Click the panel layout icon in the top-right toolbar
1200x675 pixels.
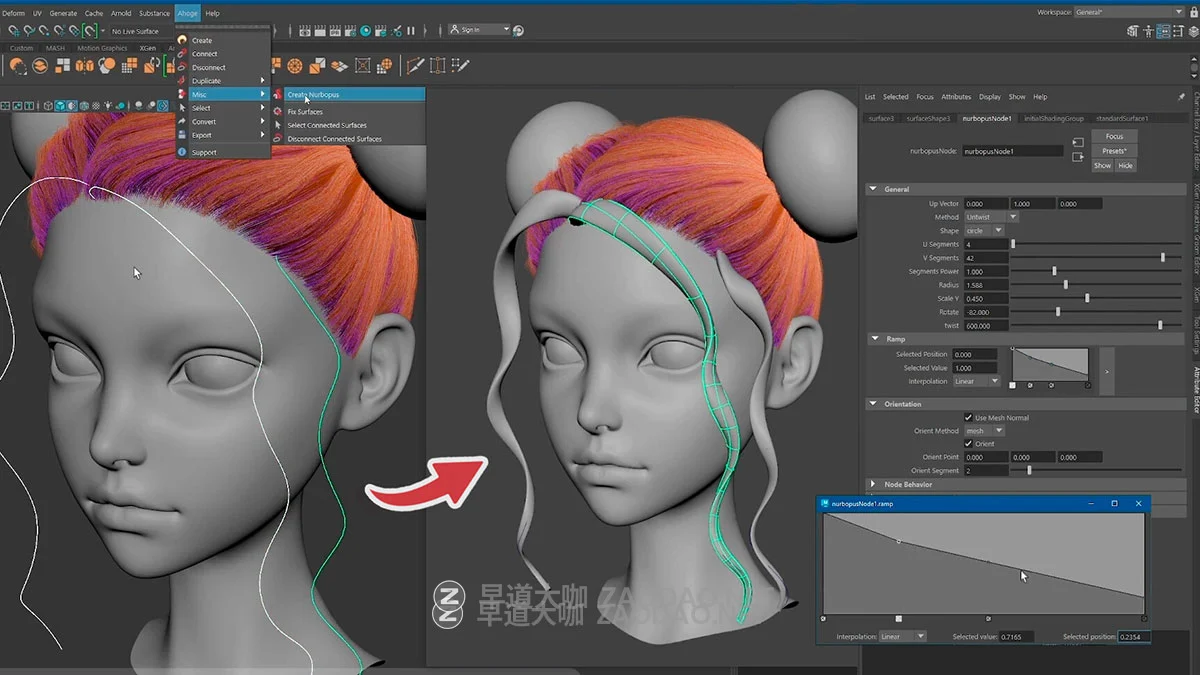[1165, 31]
